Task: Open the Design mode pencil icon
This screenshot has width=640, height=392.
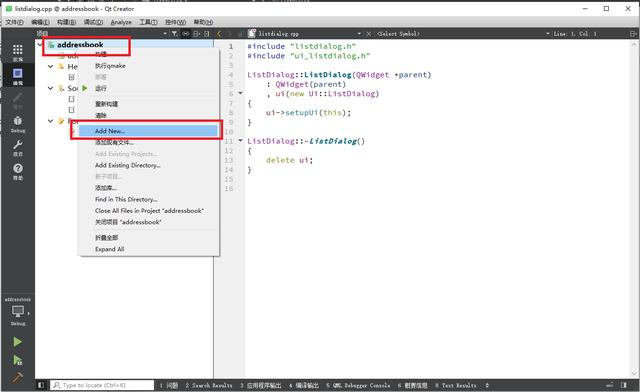Action: [18, 99]
